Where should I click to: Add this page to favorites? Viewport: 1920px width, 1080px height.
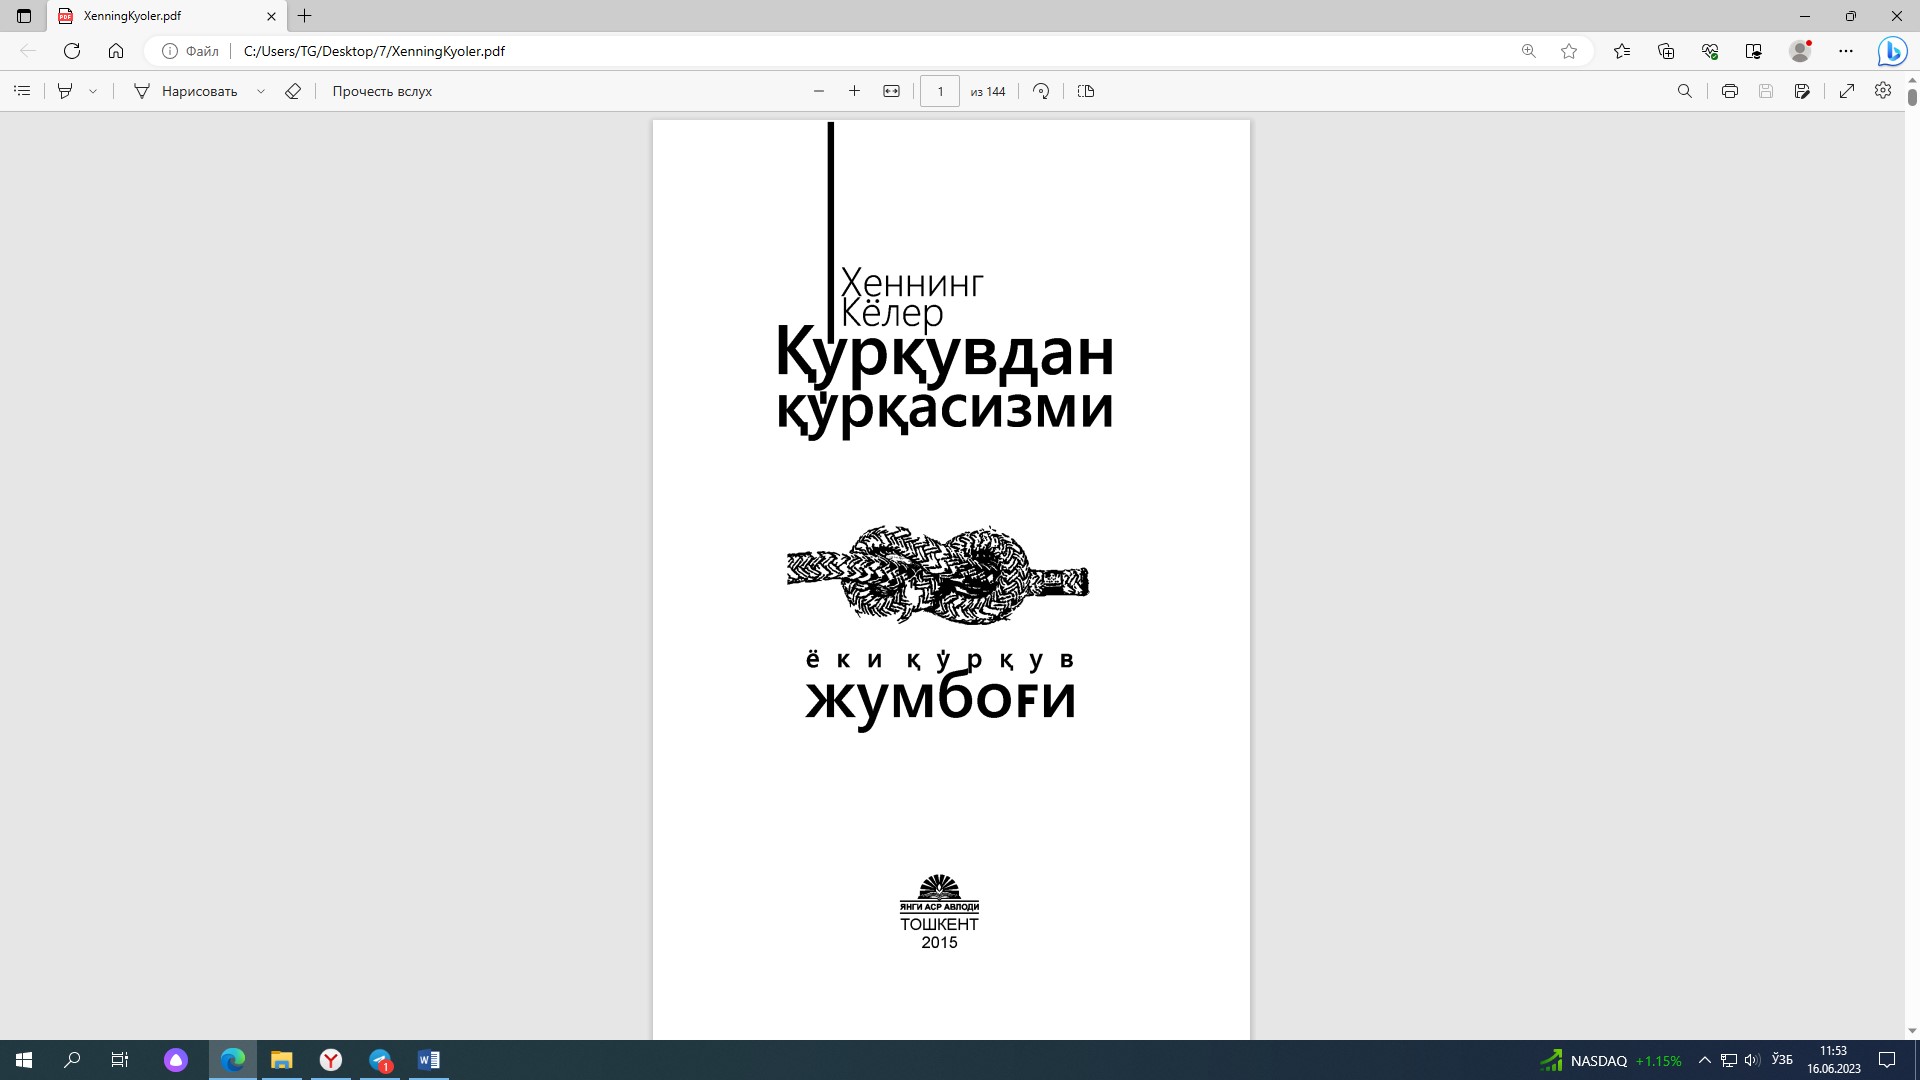pos(1569,51)
